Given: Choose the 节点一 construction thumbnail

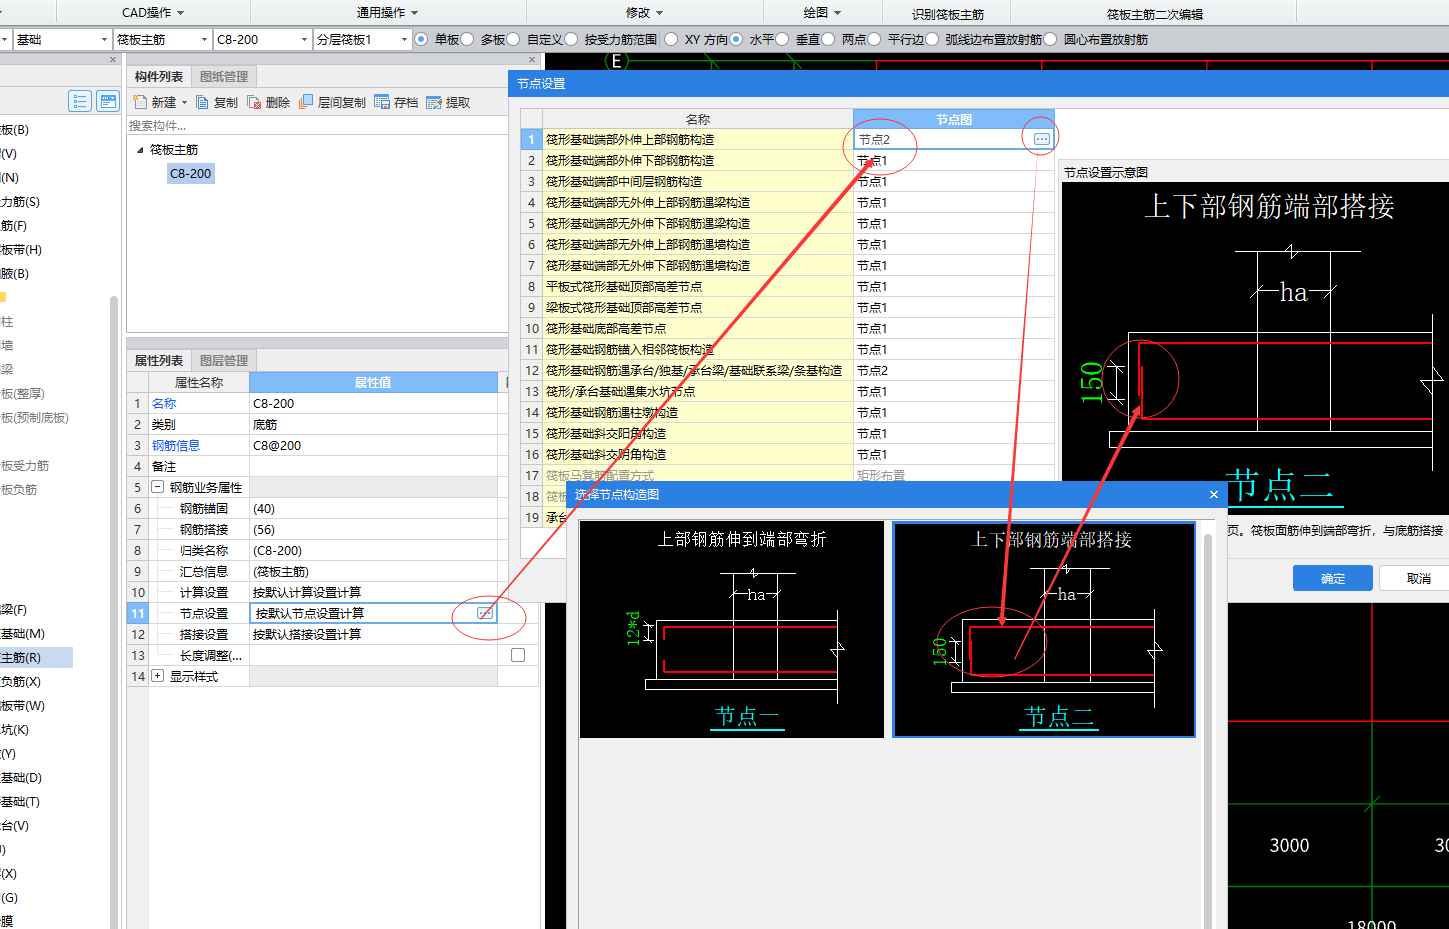Looking at the screenshot, I should click(732, 629).
